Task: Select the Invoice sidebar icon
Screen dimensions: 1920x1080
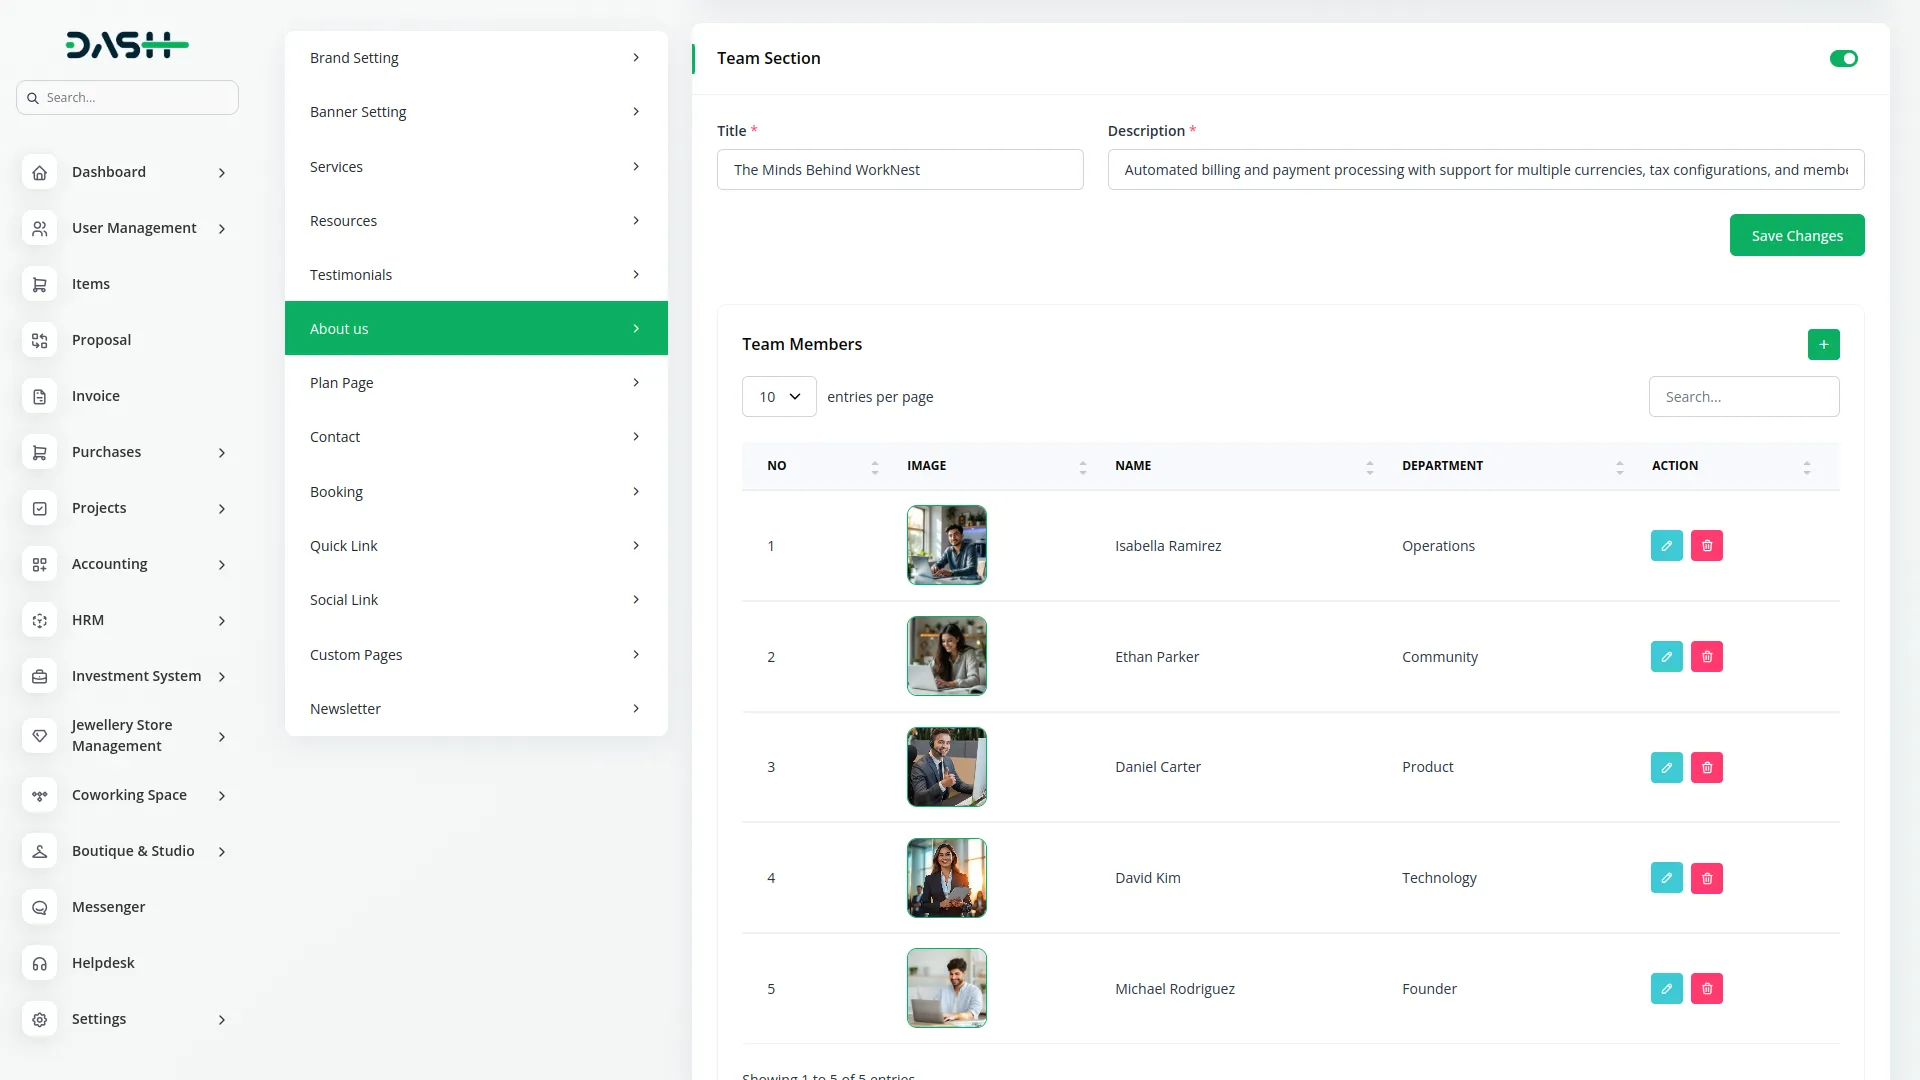Action: [39, 396]
